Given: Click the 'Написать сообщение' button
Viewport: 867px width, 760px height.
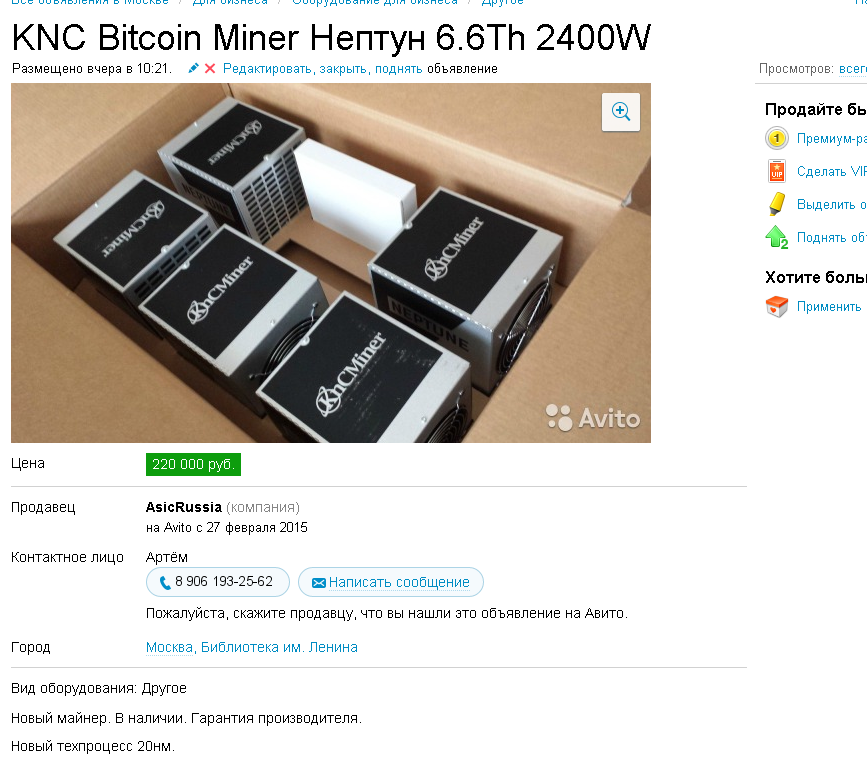Looking at the screenshot, I should pyautogui.click(x=391, y=582).
